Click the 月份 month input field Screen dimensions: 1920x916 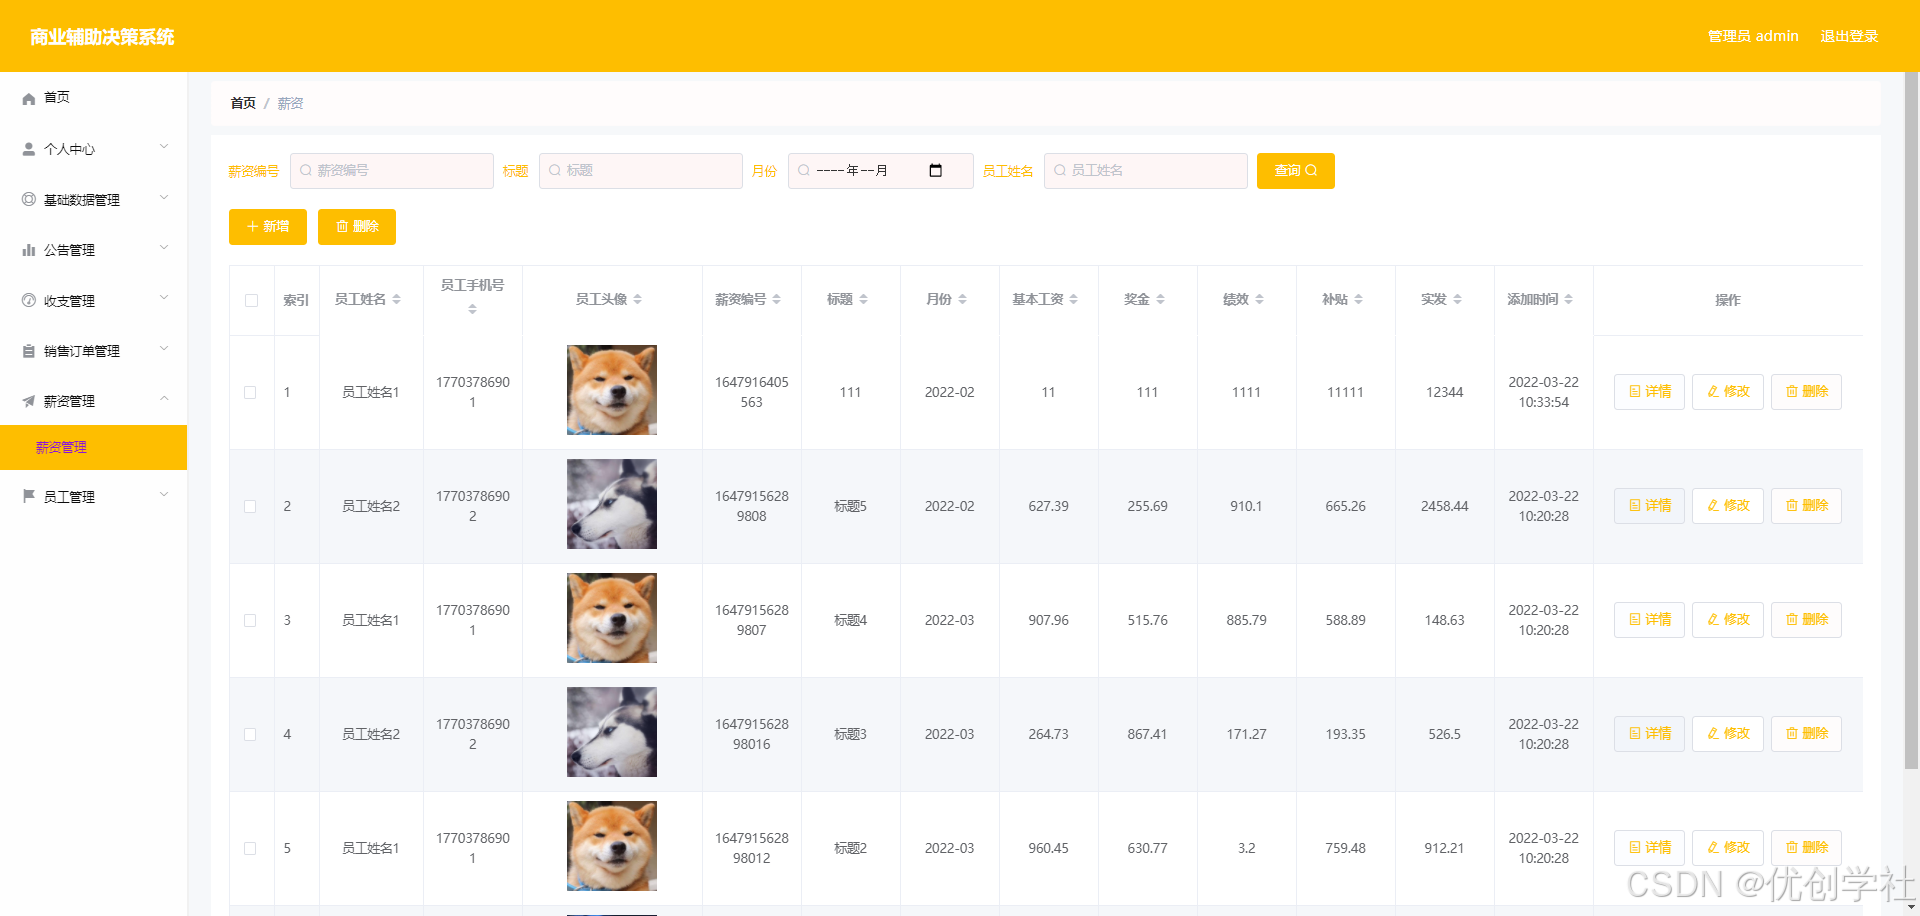coord(881,171)
